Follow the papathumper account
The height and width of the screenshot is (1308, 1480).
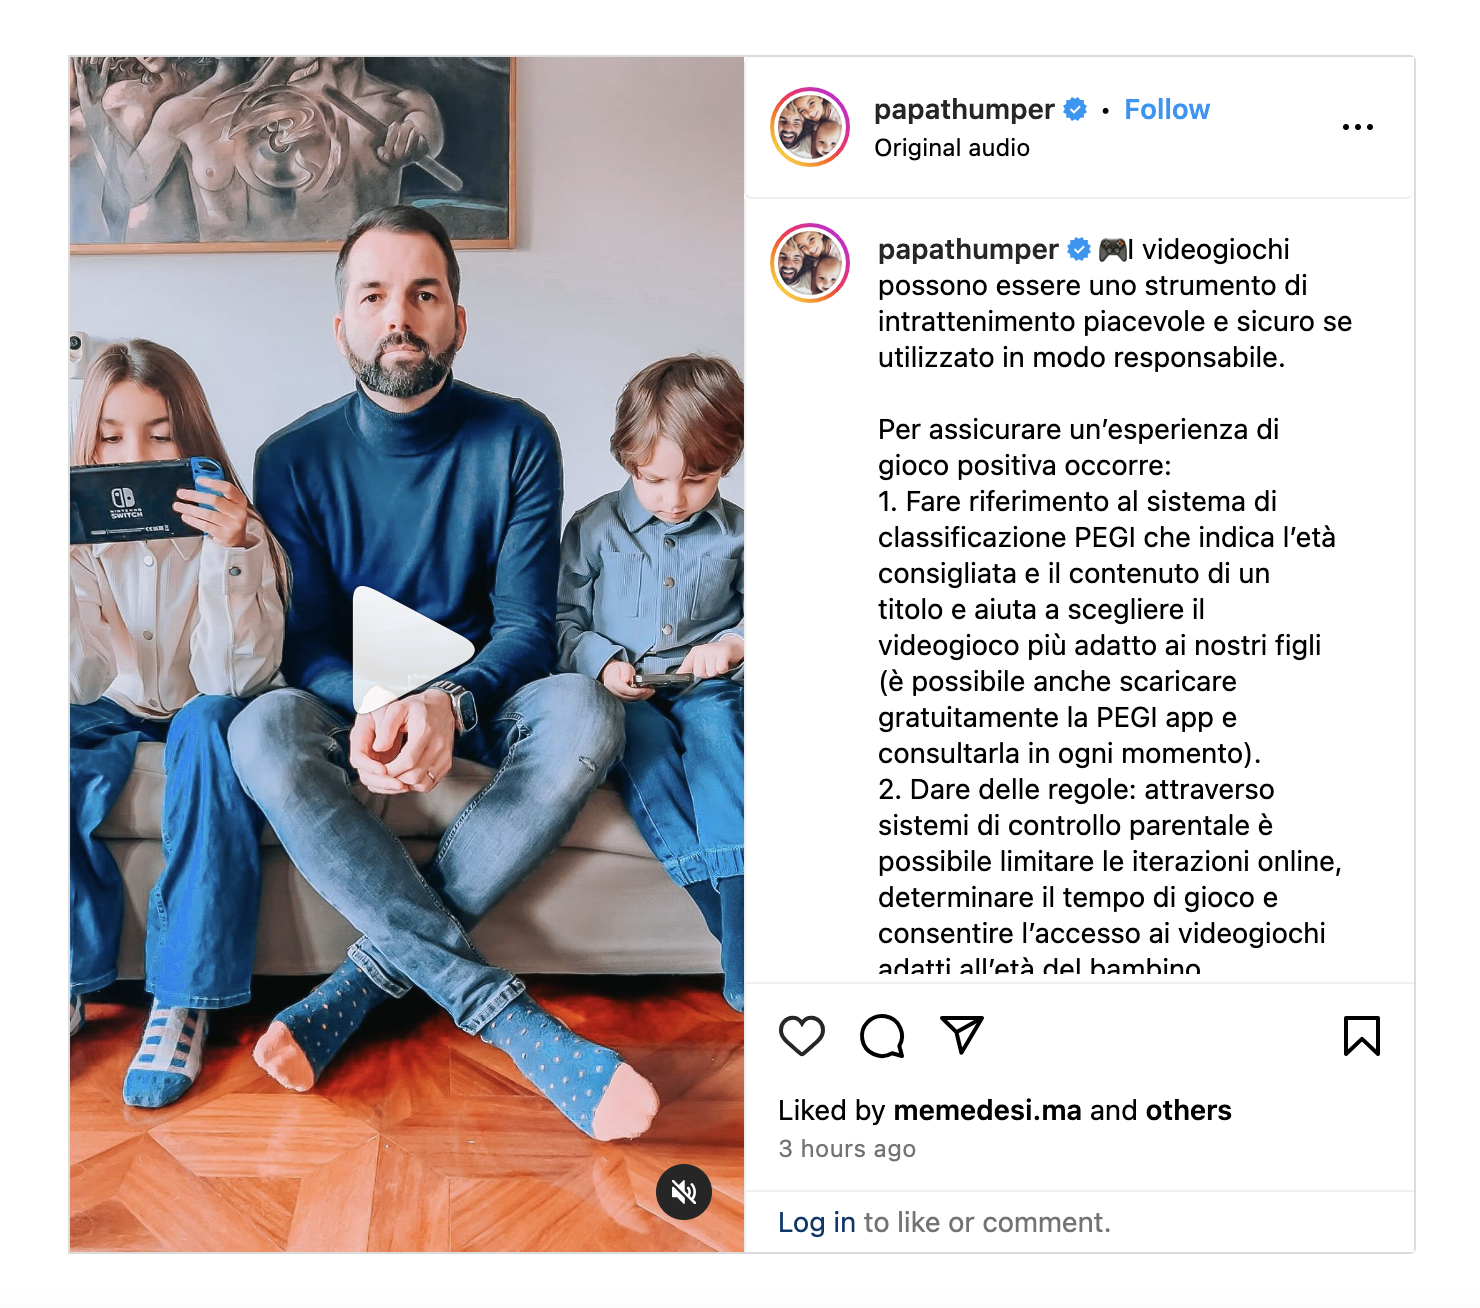1167,110
